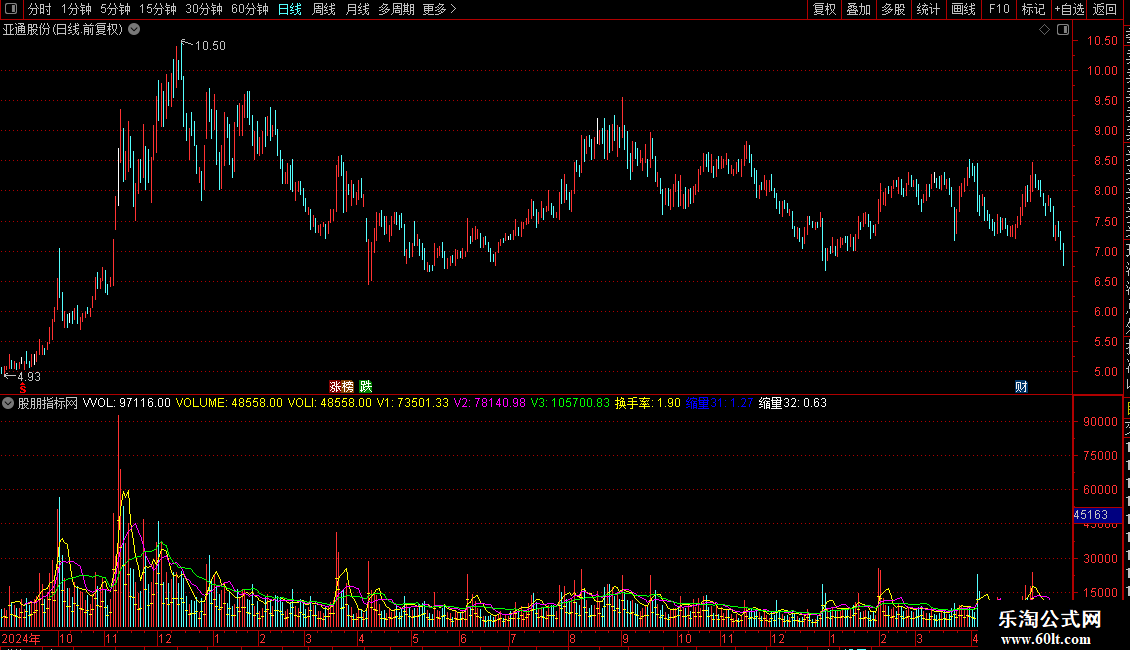Image resolution: width=1130 pixels, height=650 pixels.
Task: Expand 更多 period options
Action: 440,9
